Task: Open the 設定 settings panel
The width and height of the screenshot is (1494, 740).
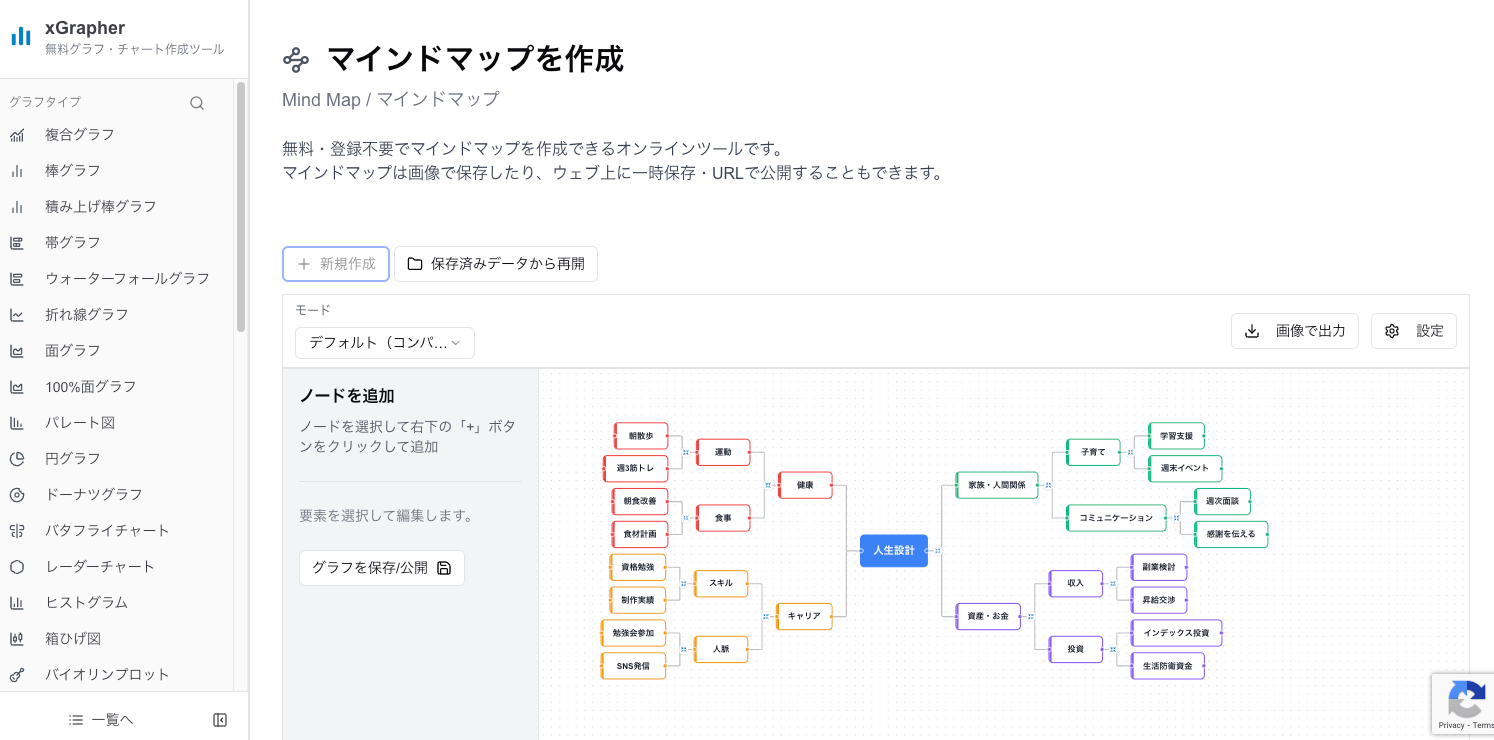Action: [x=1413, y=331]
